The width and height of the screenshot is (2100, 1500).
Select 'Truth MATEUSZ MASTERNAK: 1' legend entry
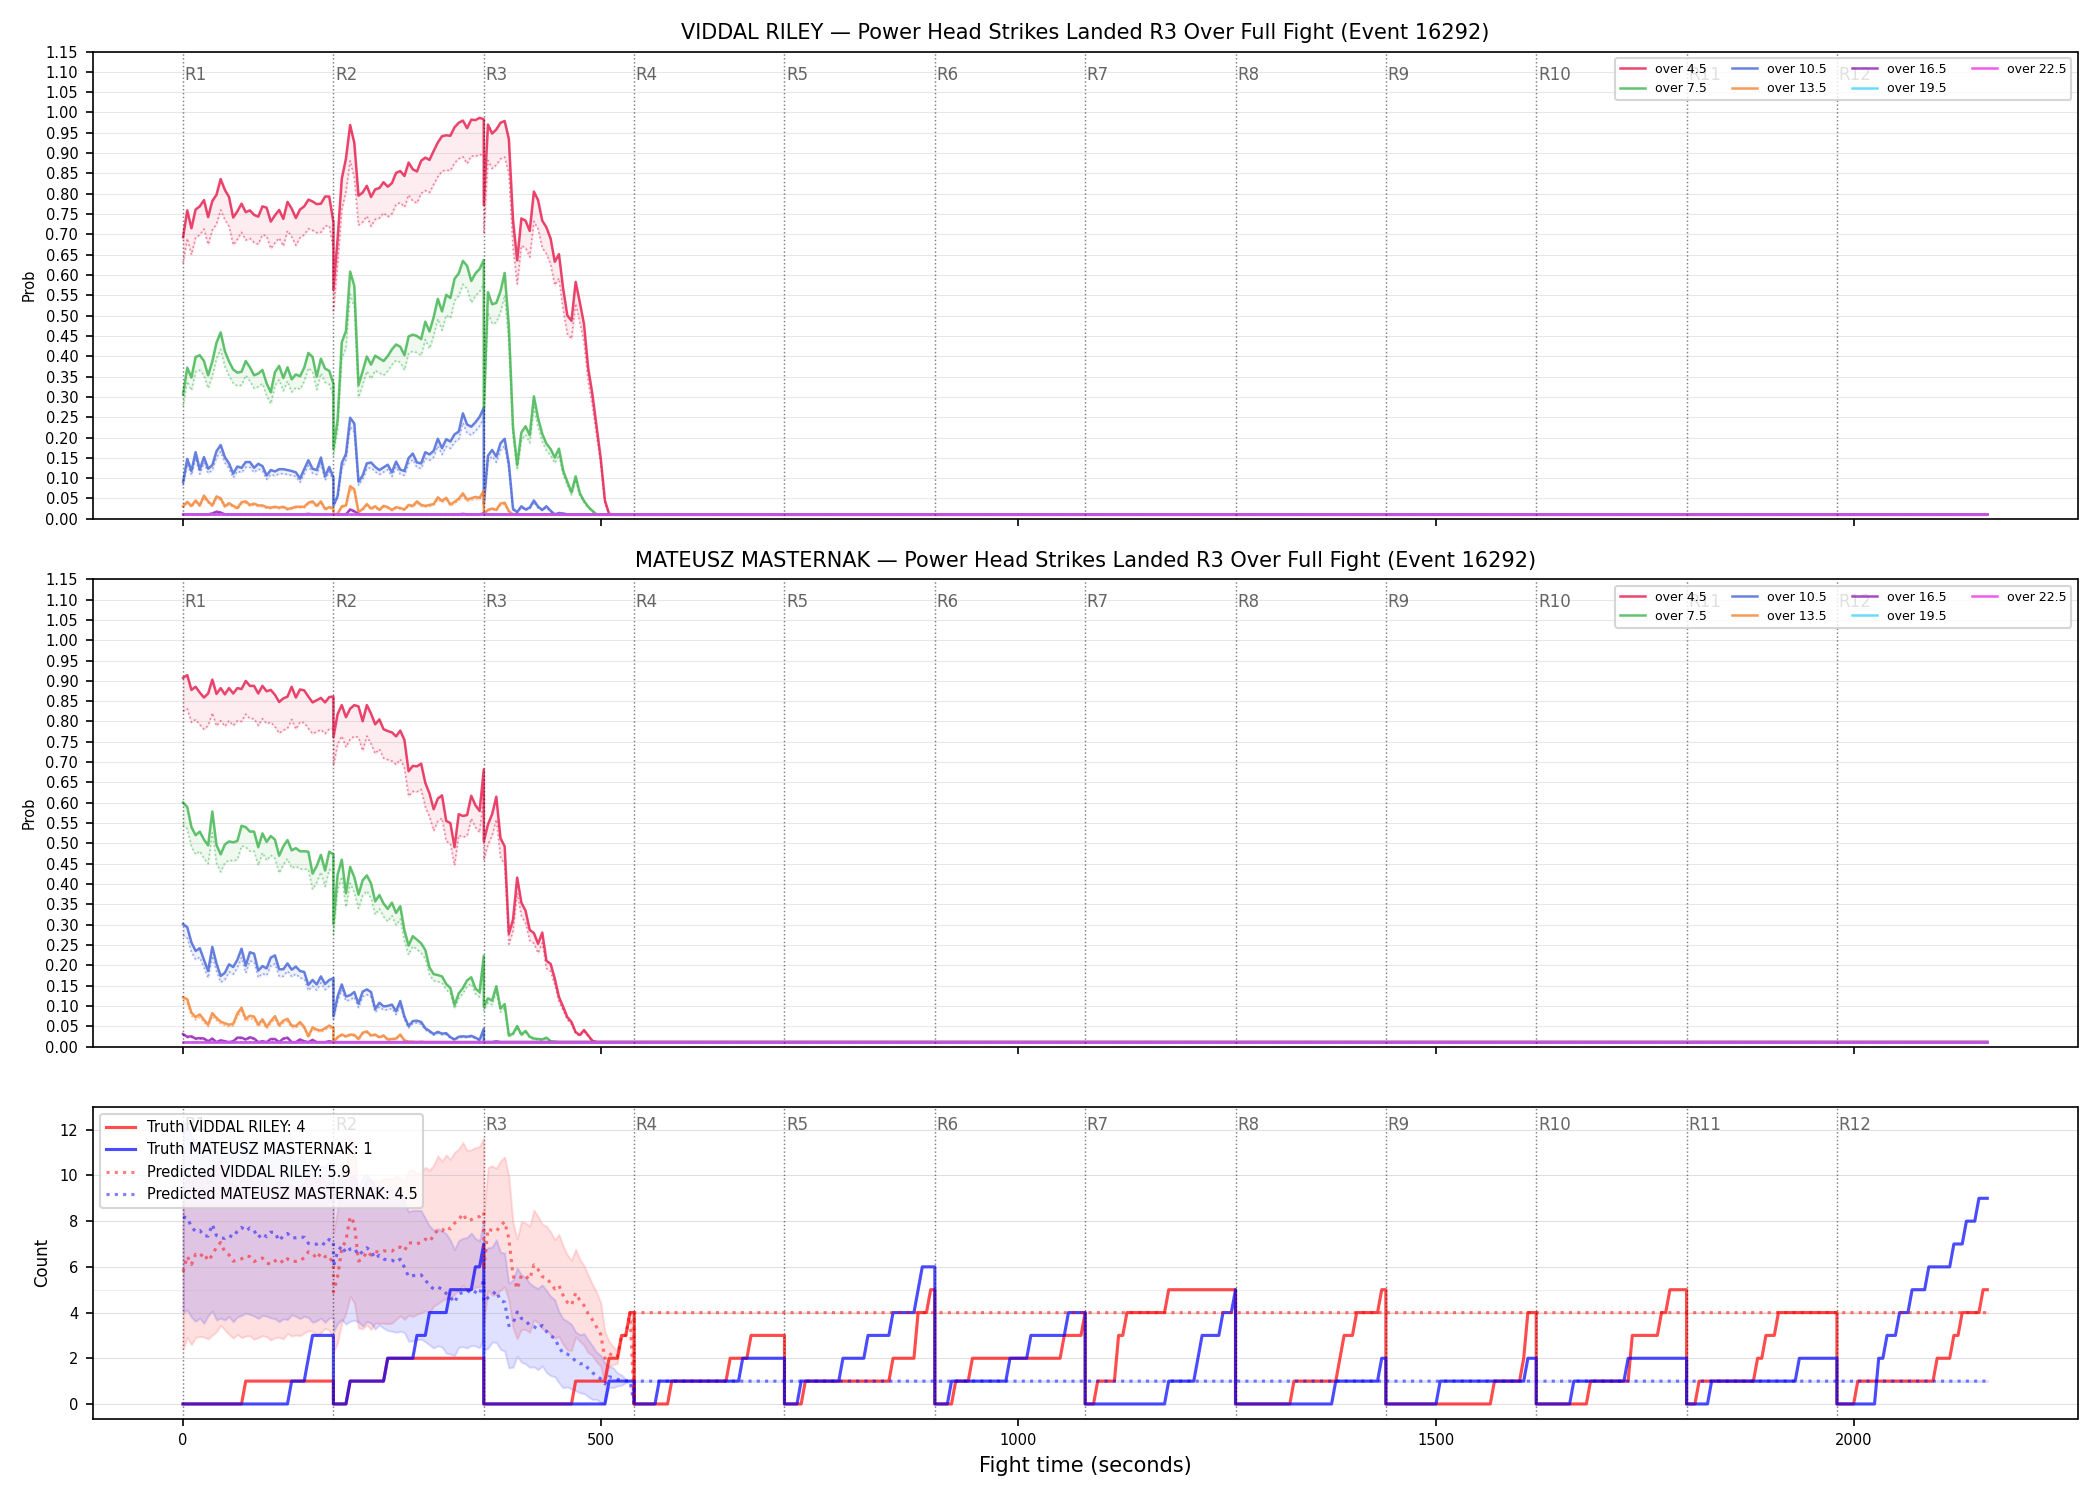[x=238, y=1149]
